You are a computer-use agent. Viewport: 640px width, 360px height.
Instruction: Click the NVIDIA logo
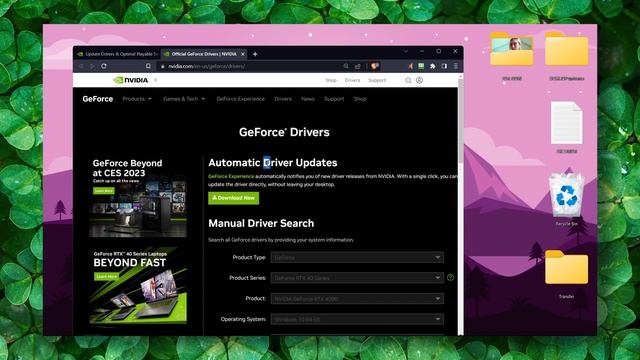(x=131, y=80)
